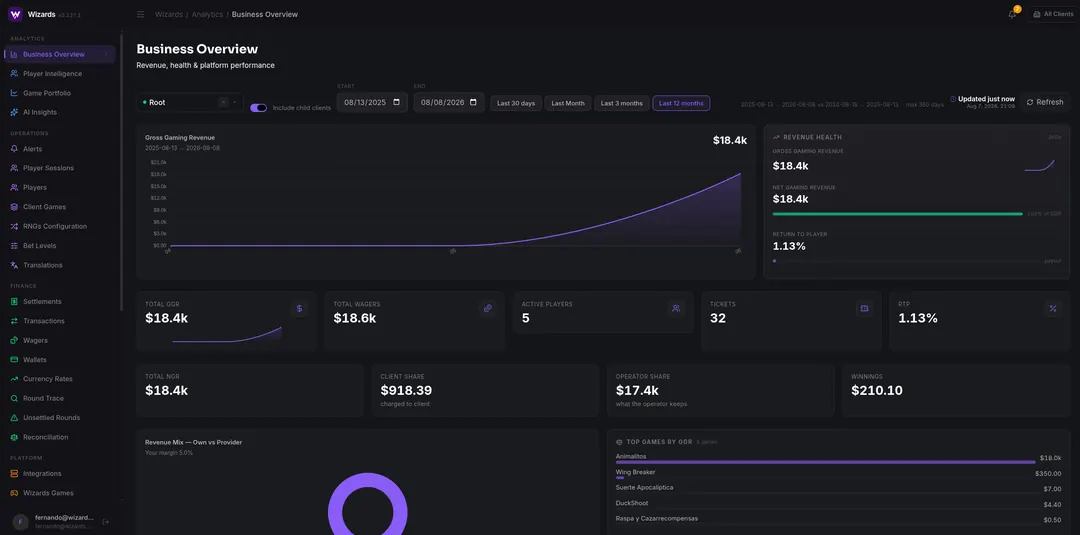This screenshot has width=1080, height=535.
Task: Click the end date input field
Action: 448,103
